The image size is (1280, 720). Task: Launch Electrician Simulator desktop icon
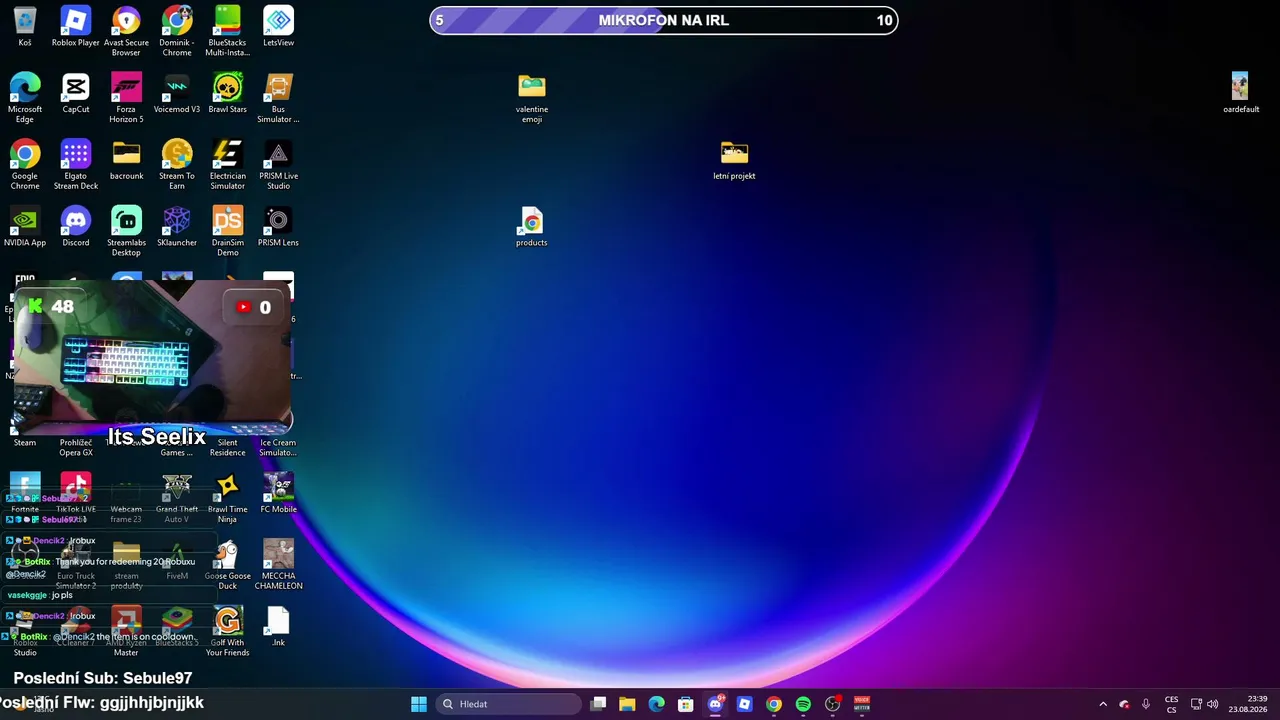pos(227,165)
